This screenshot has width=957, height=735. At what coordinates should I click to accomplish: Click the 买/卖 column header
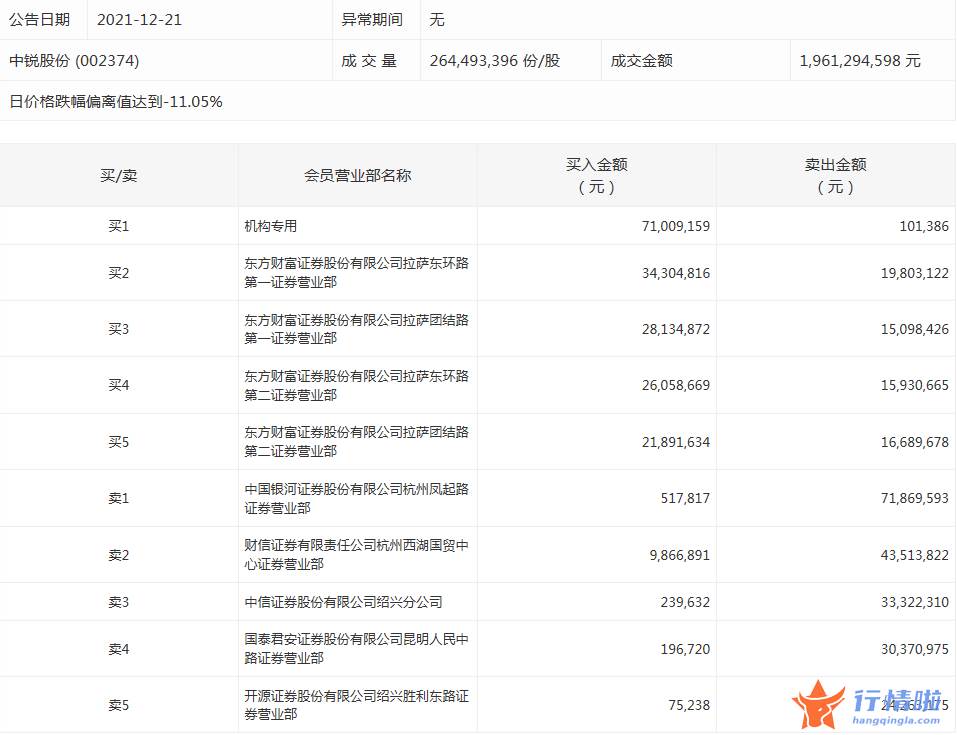coord(118,176)
